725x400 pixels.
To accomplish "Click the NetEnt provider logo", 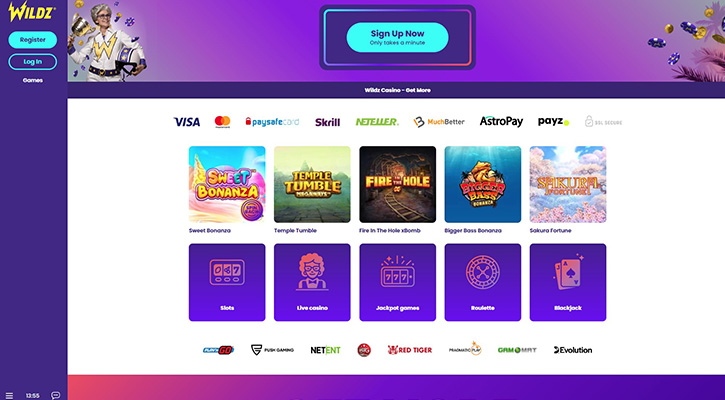I will [x=325, y=350].
